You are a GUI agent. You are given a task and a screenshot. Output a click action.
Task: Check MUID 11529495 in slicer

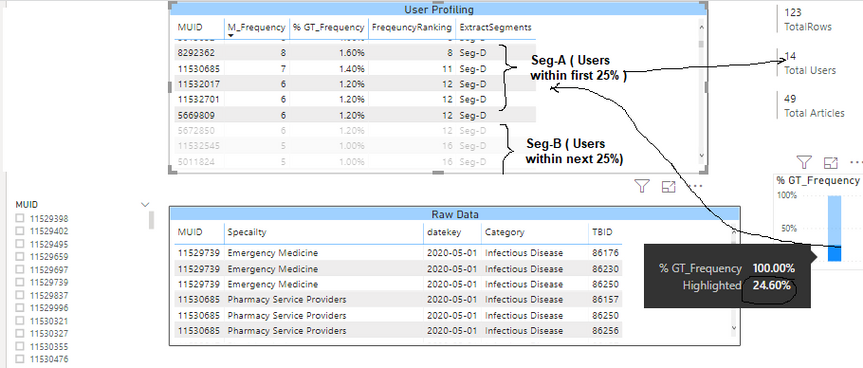[x=20, y=244]
